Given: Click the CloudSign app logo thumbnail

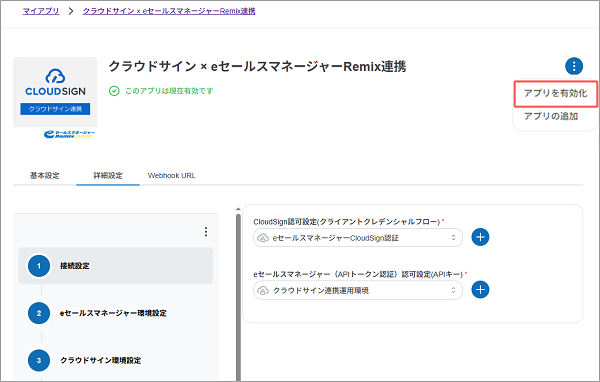Looking at the screenshot, I should coord(55,92).
